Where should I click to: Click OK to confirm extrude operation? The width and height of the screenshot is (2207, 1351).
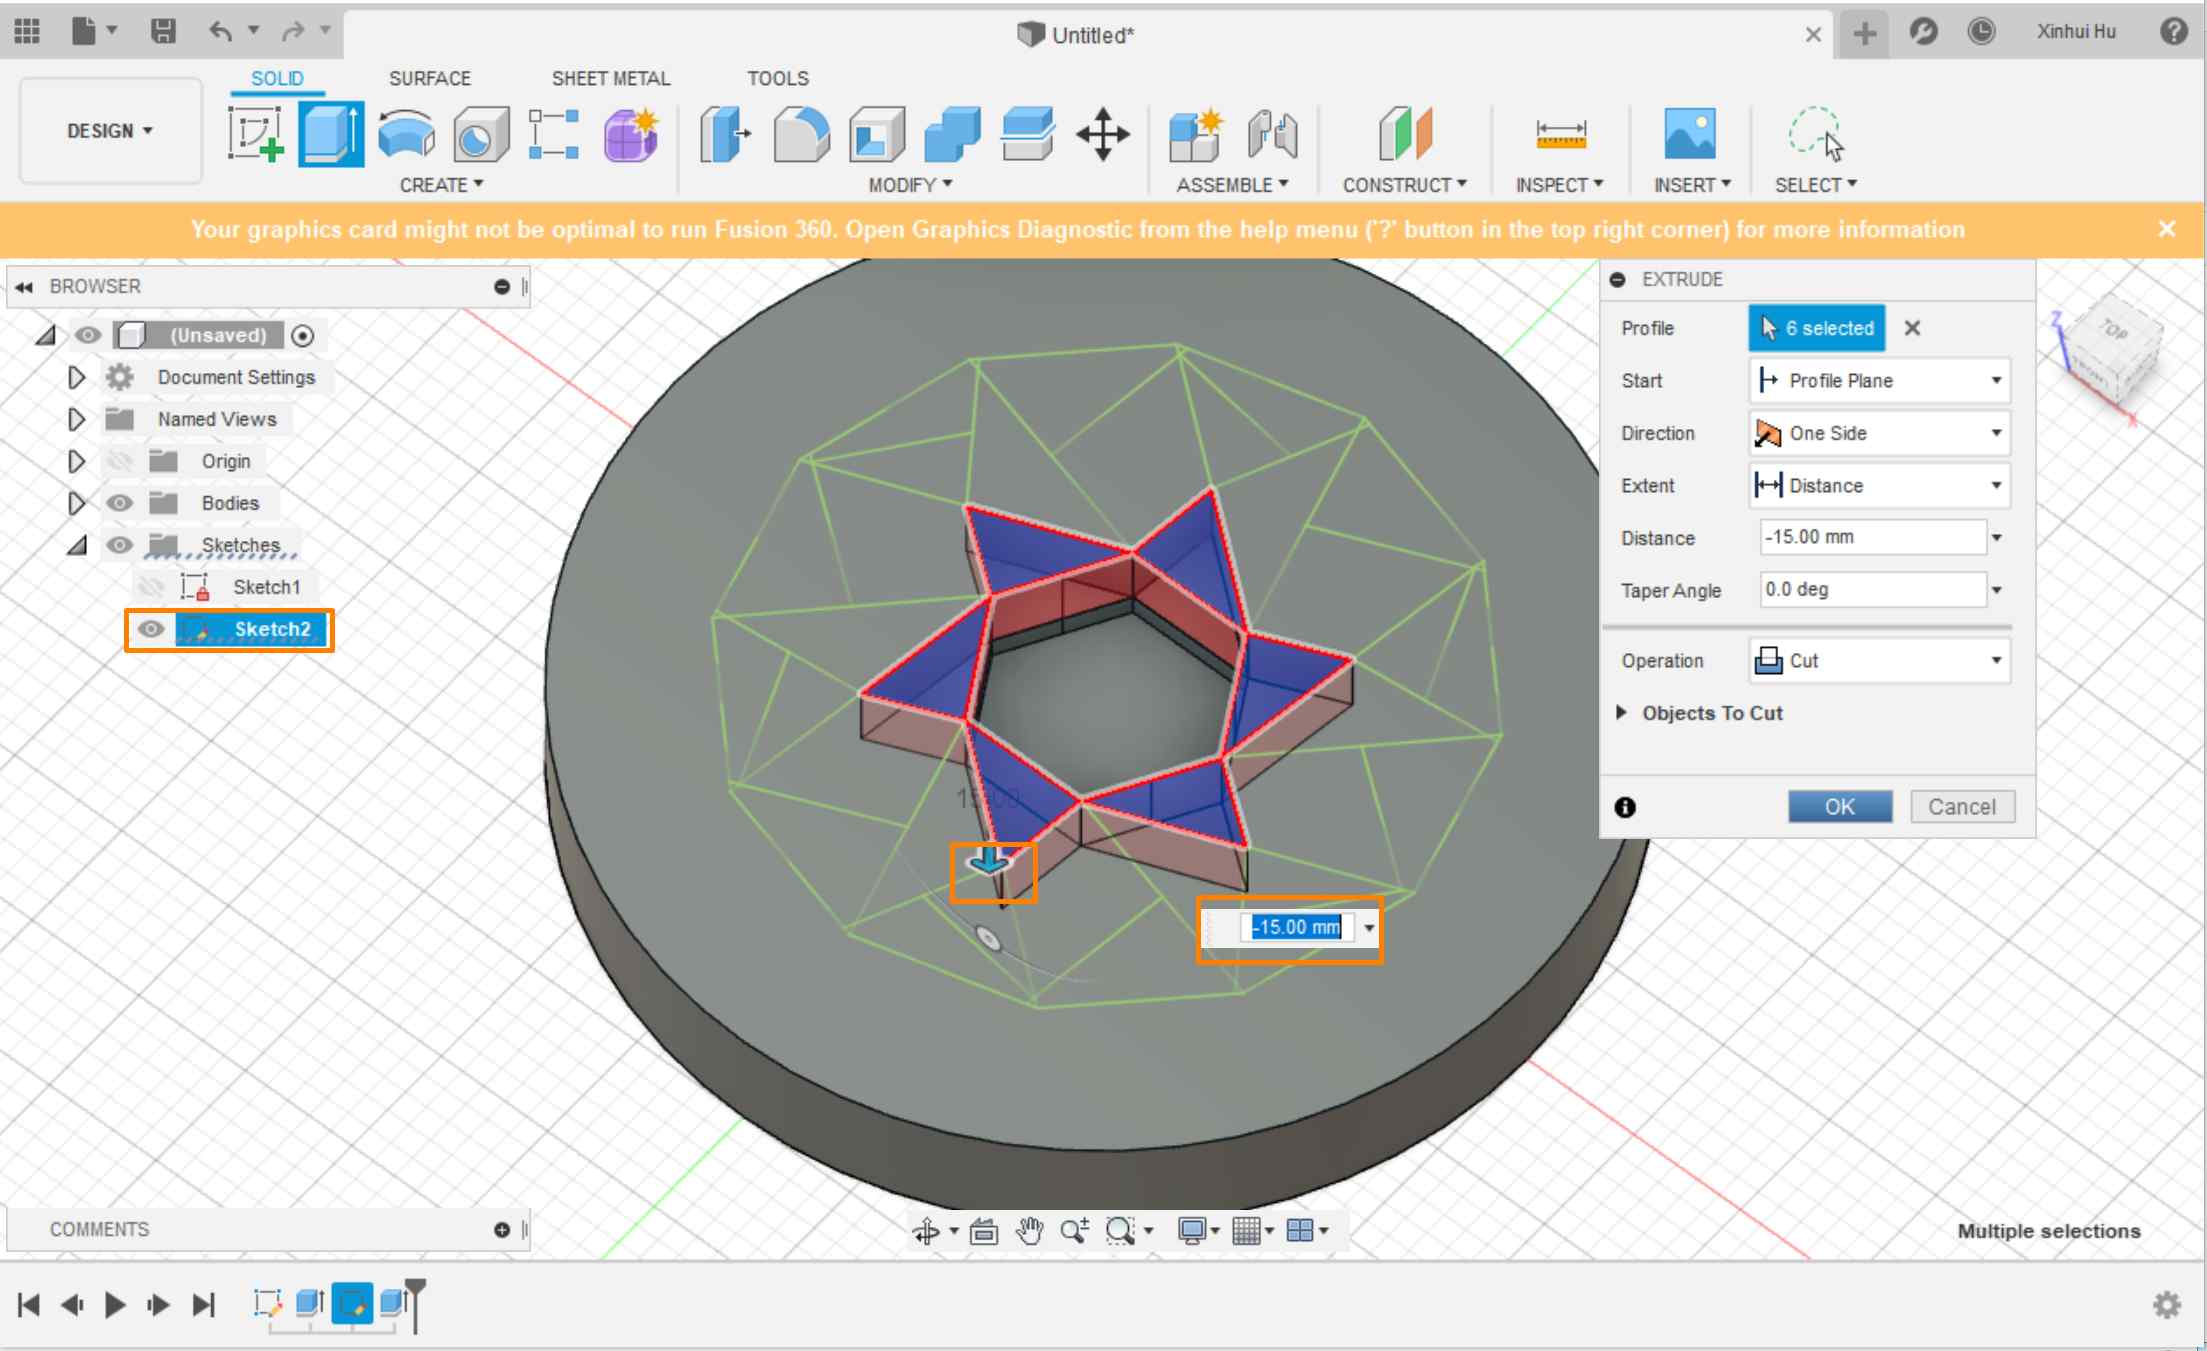pyautogui.click(x=1838, y=806)
